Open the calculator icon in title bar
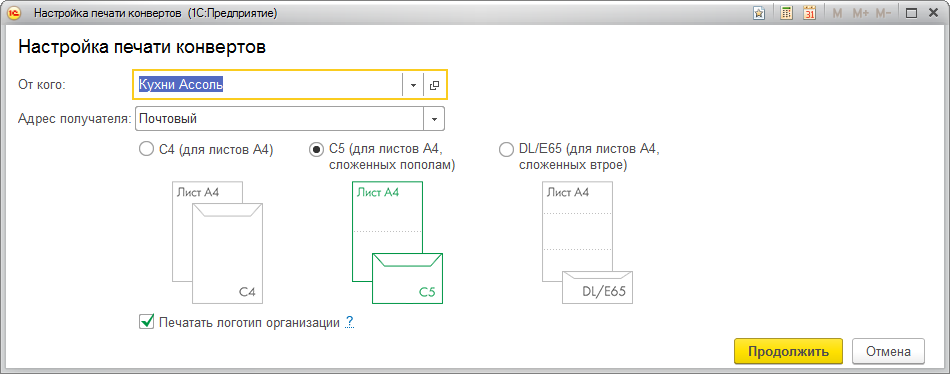This screenshot has width=950, height=374. 786,13
